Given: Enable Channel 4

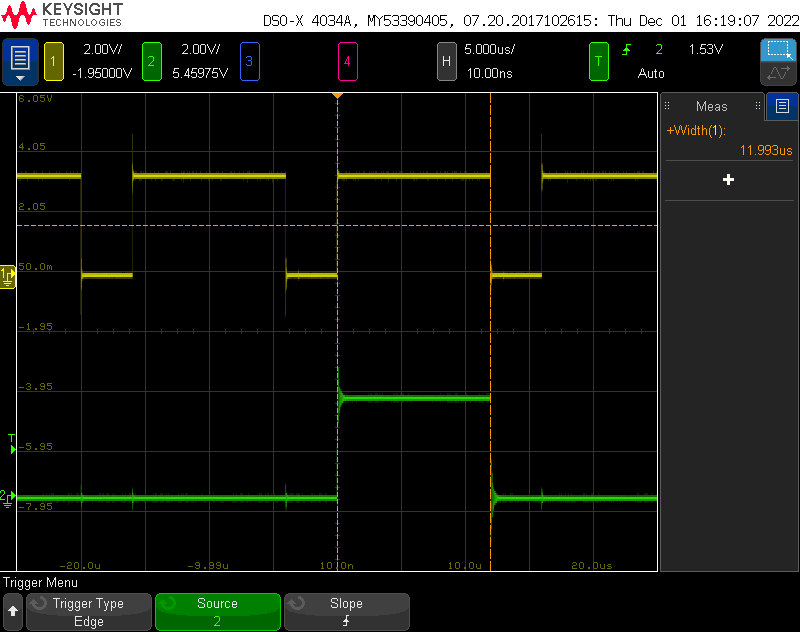Looking at the screenshot, I should pyautogui.click(x=347, y=61).
